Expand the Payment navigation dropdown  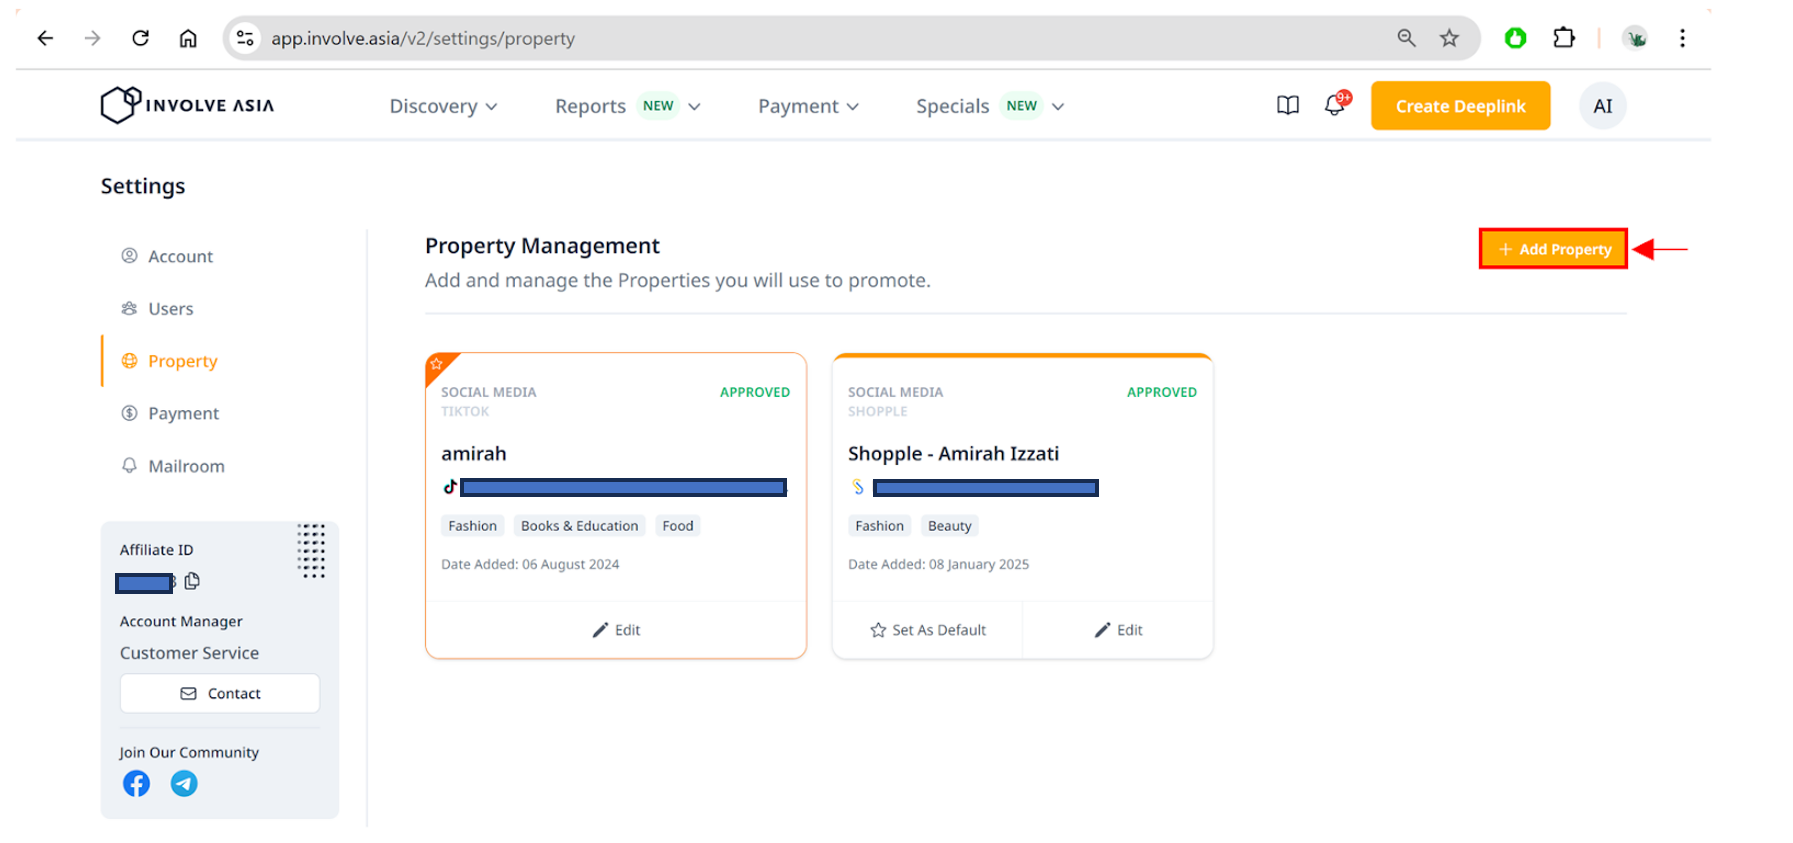coord(808,106)
